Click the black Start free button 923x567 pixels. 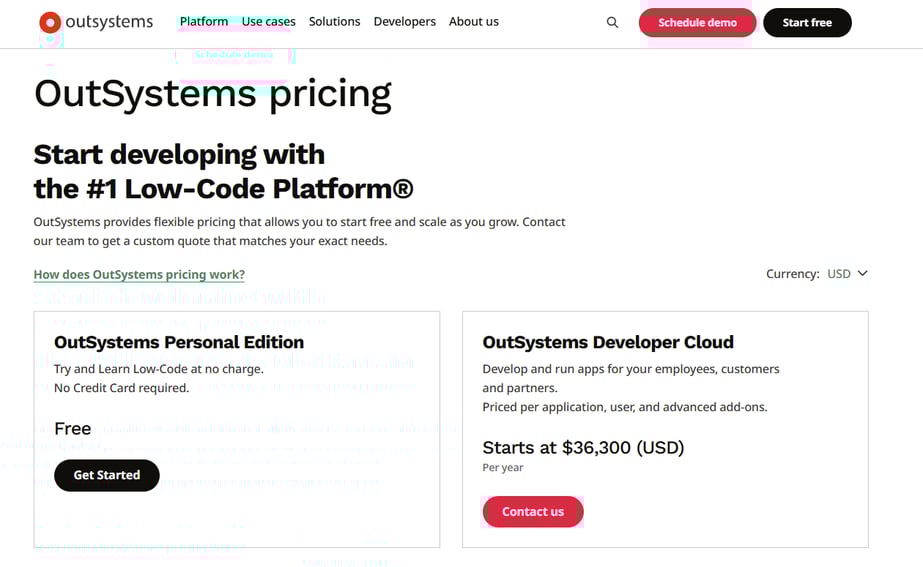[x=806, y=22]
